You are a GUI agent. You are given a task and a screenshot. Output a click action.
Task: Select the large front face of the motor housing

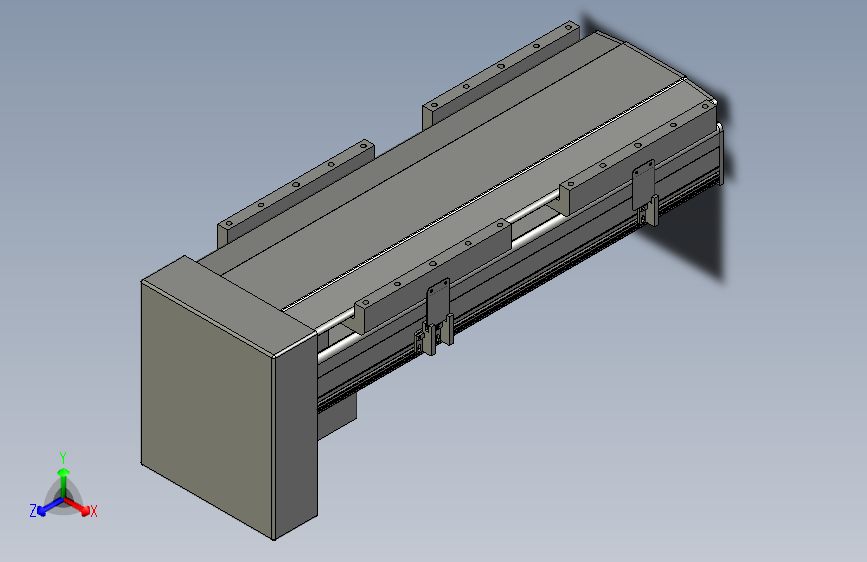coord(207,409)
